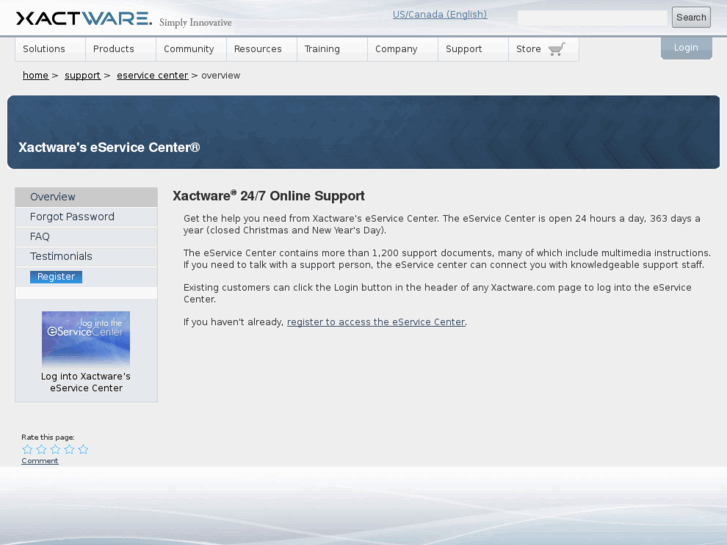Open the Store menu label
The height and width of the screenshot is (545, 727).
[529, 49]
